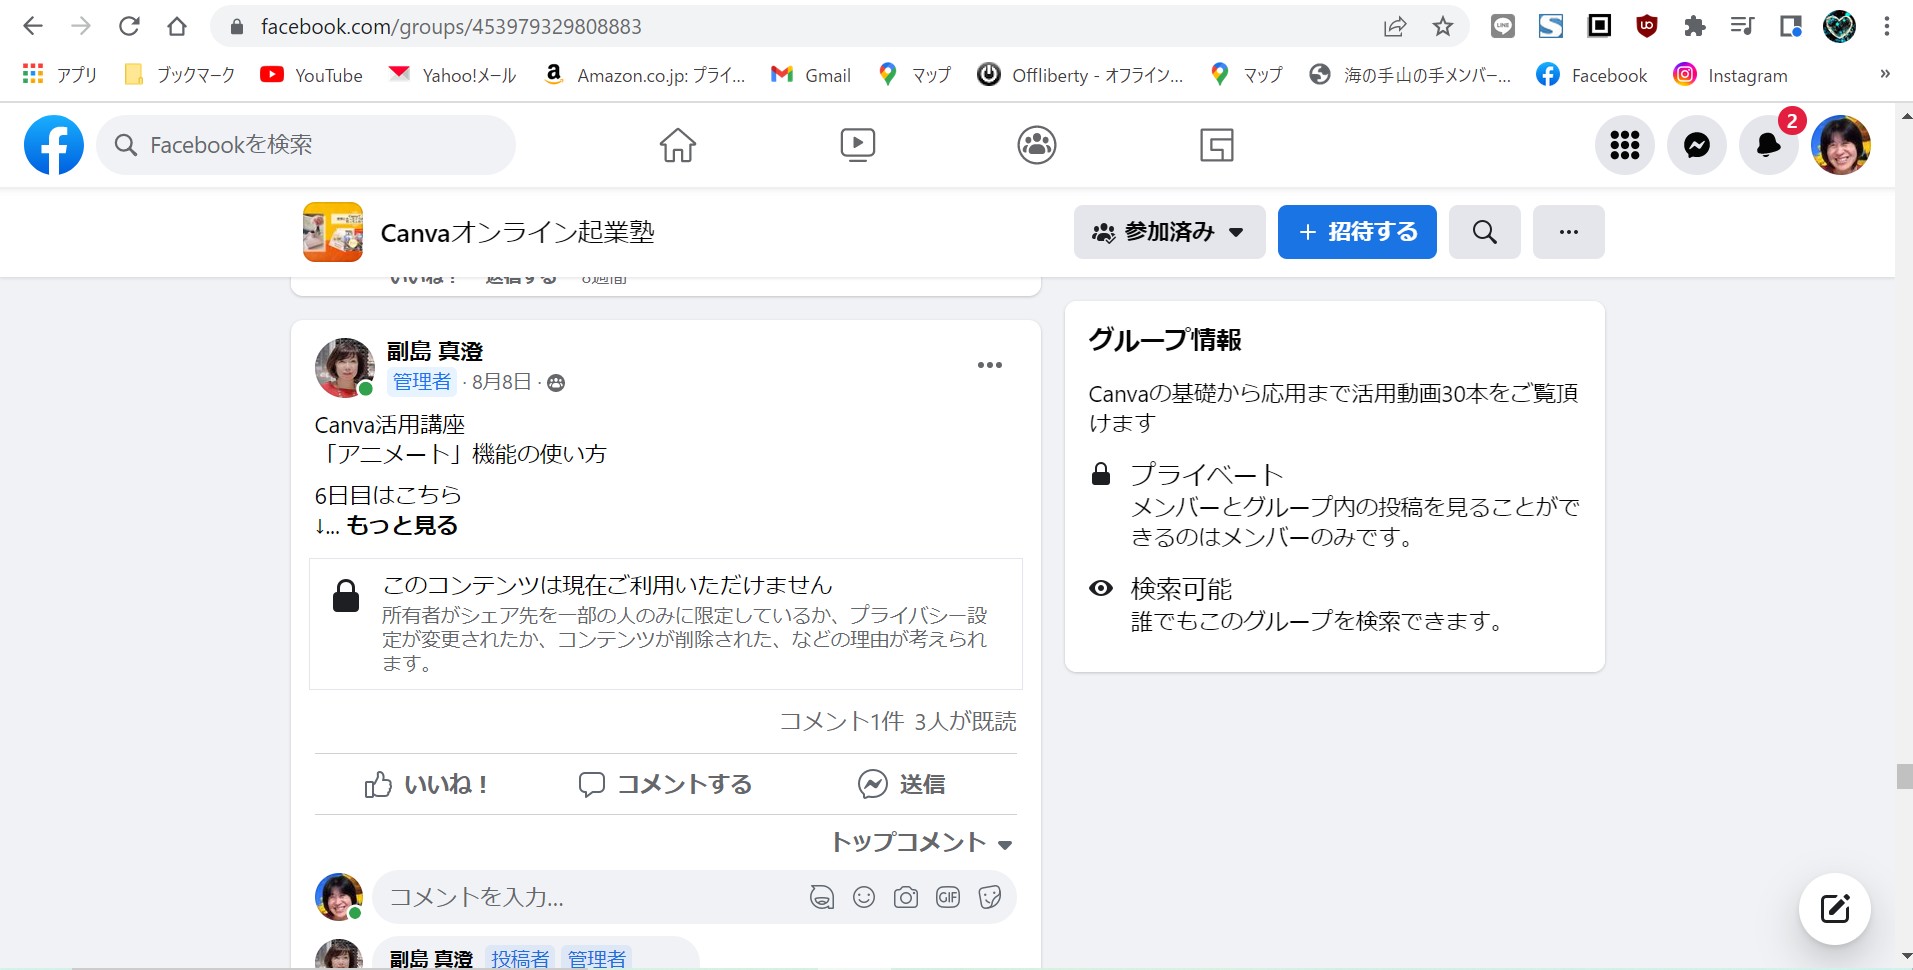This screenshot has height=970, width=1913.
Task: Start new message with compose icon
Action: coord(1835,909)
